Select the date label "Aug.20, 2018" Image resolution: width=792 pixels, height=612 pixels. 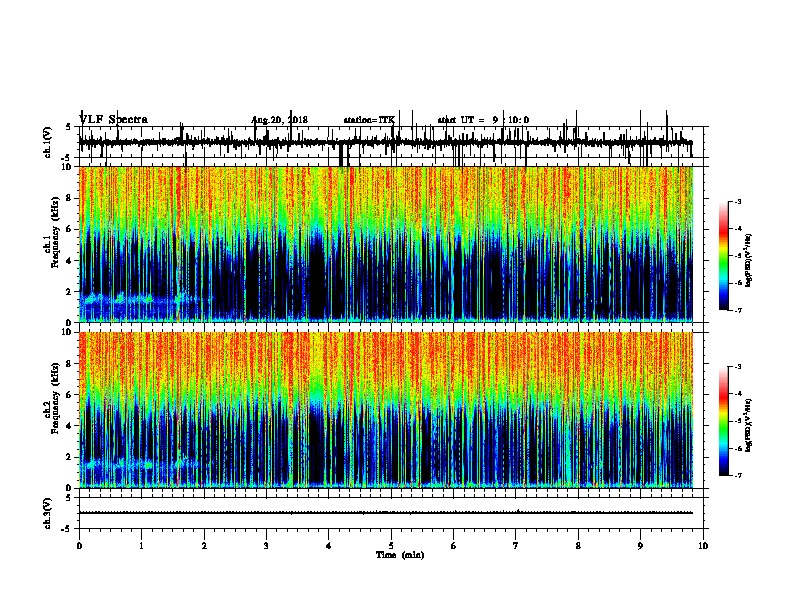pyautogui.click(x=279, y=120)
